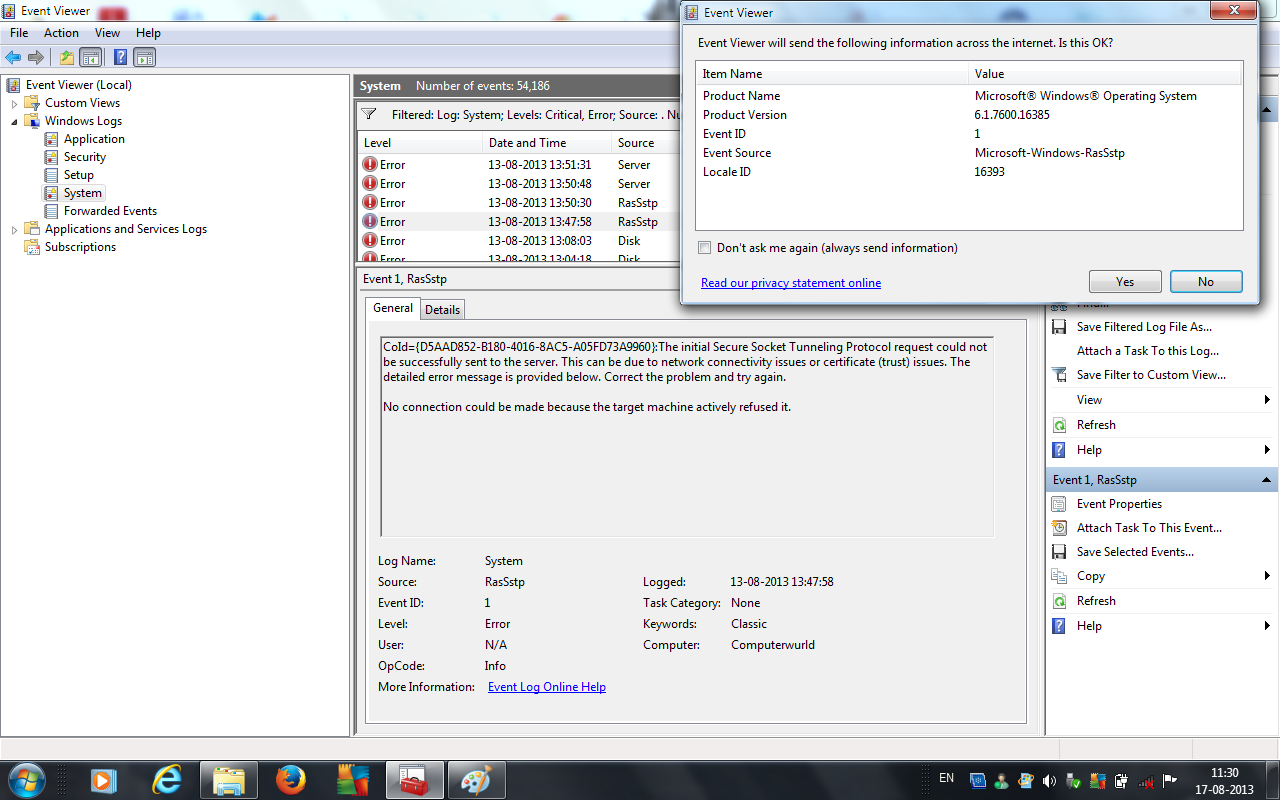Collapse the Event 1, RasSstp actions section
The image size is (1280, 800).
pos(1267,480)
